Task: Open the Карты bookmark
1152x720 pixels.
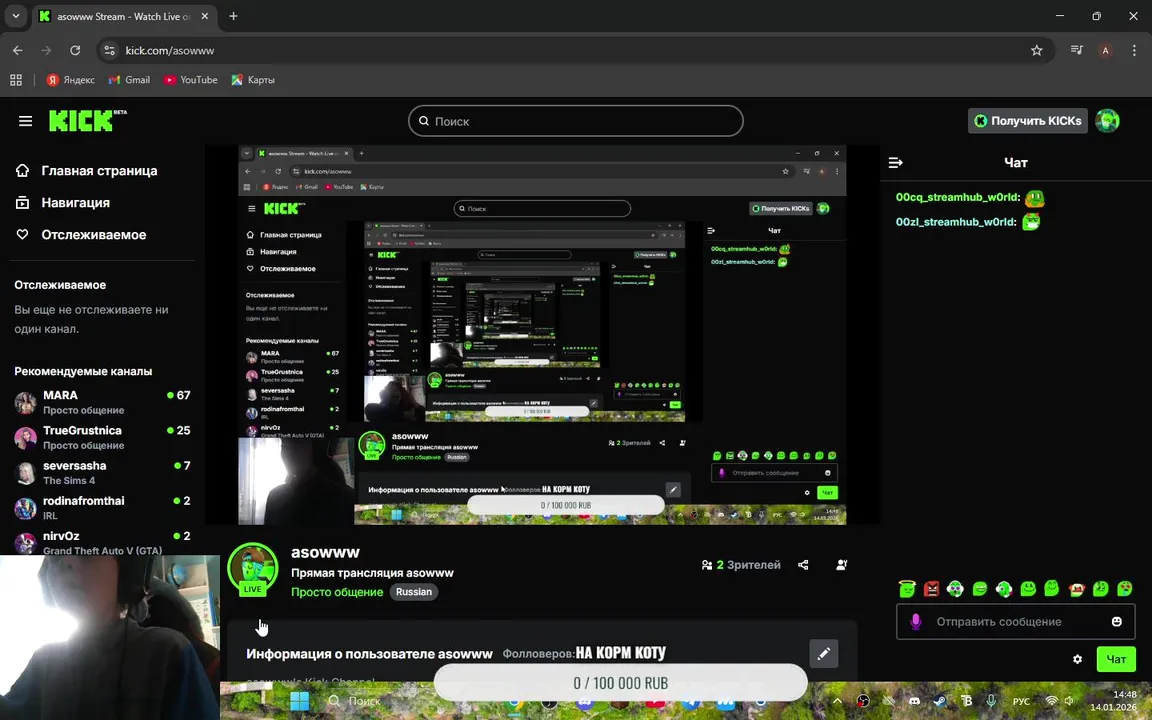Action: [253, 80]
